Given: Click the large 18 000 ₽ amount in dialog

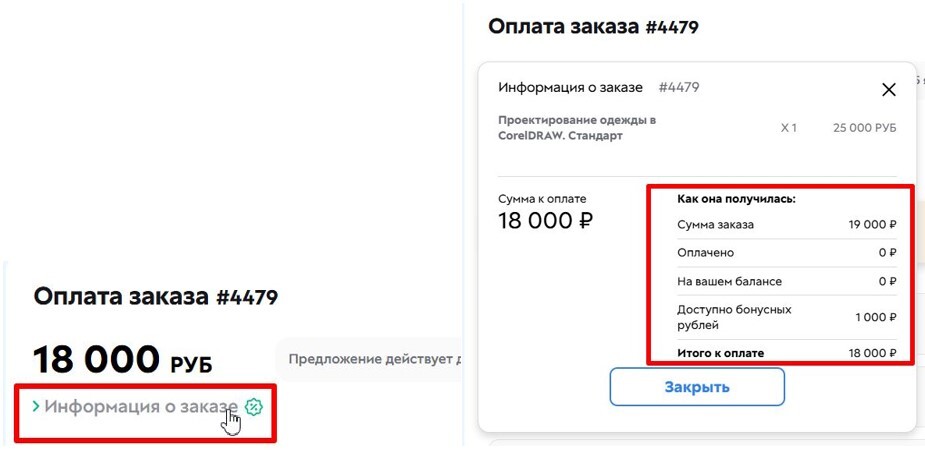Looking at the screenshot, I should 545,221.
